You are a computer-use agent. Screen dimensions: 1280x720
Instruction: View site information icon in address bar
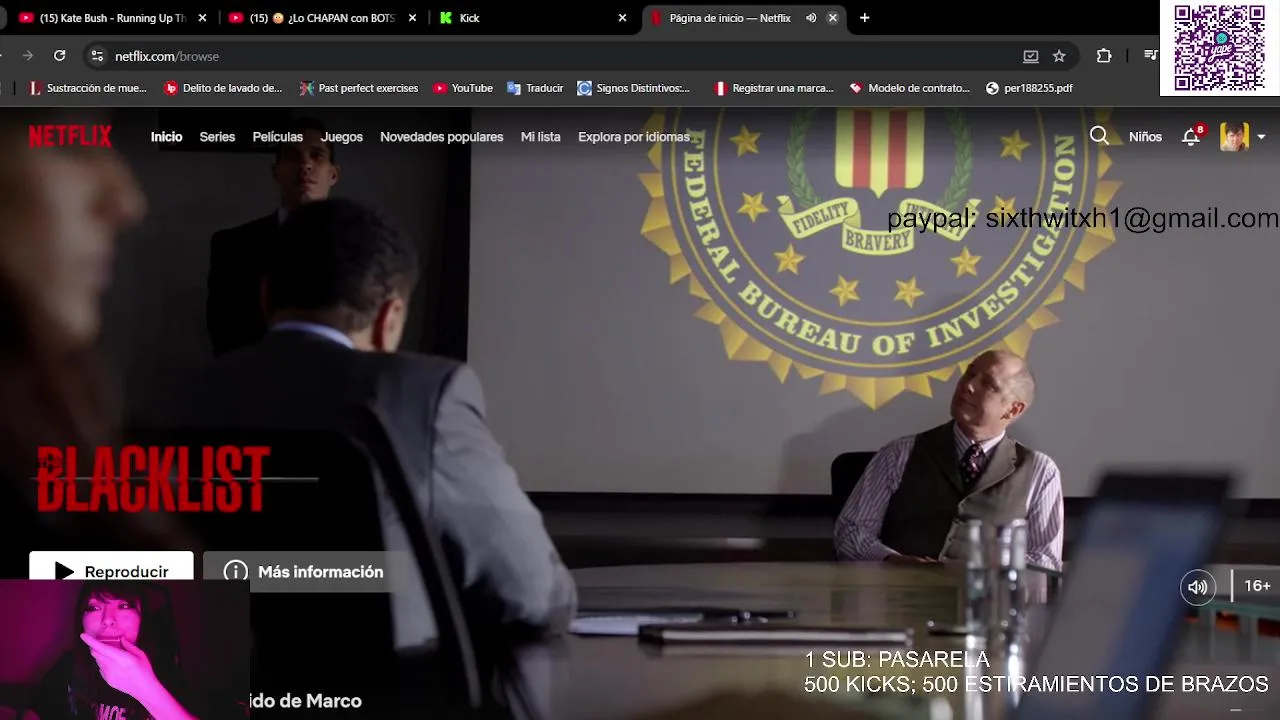(x=97, y=56)
